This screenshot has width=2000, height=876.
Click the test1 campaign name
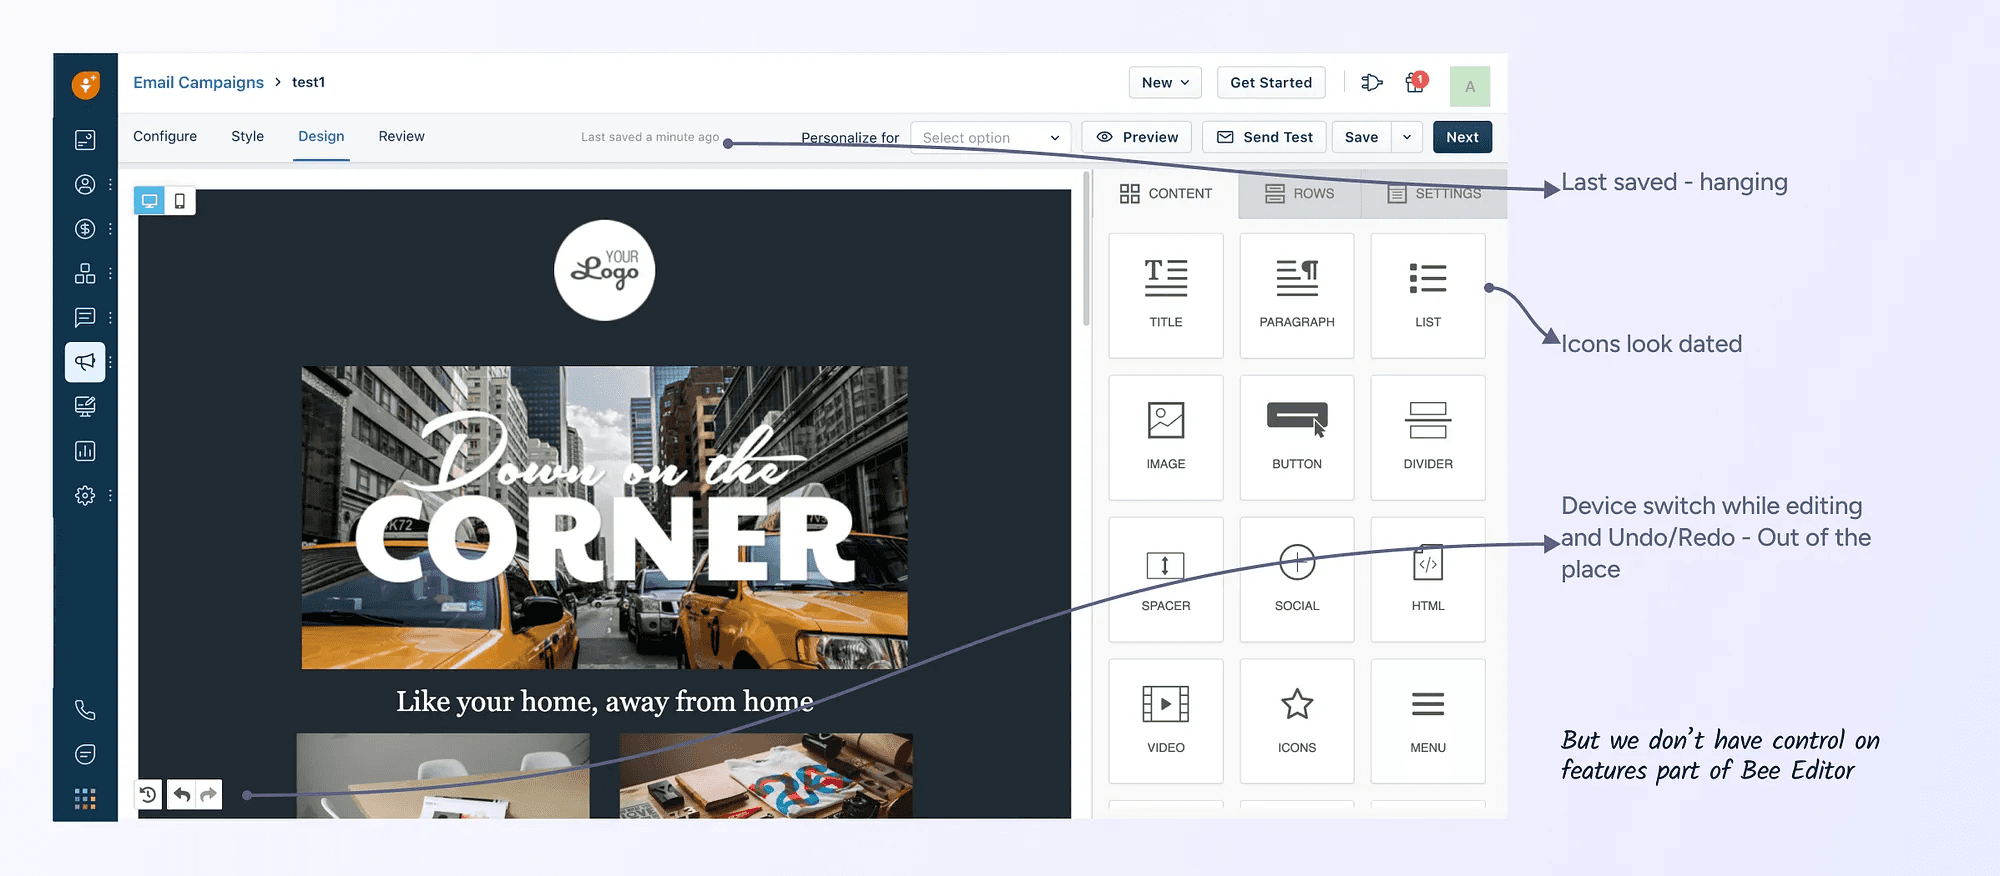pos(308,82)
